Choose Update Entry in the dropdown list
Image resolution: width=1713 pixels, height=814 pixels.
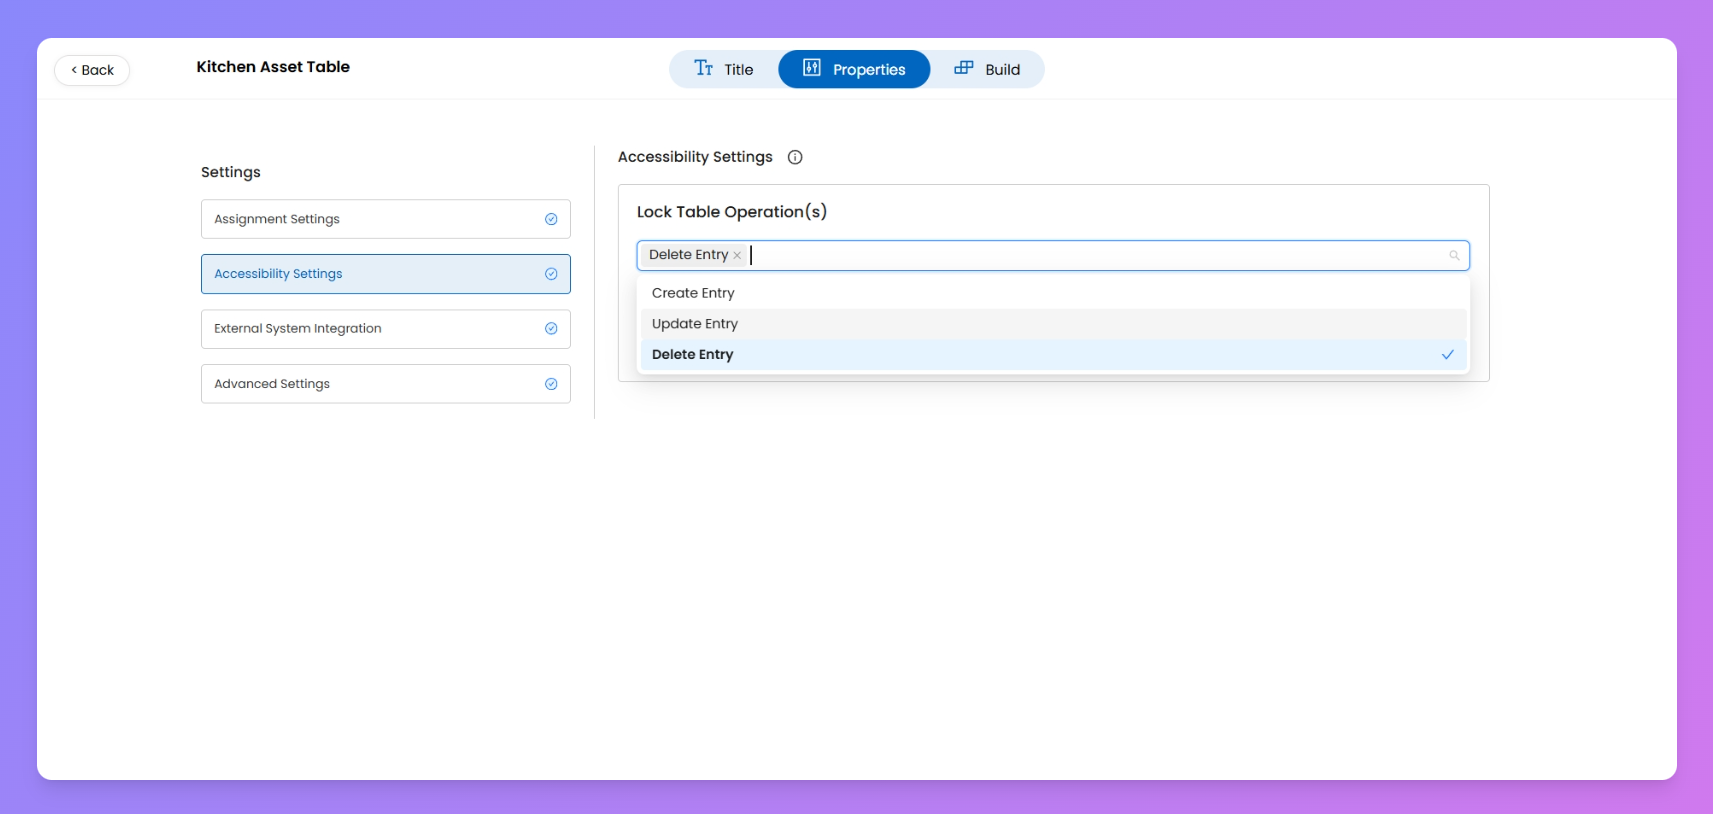pyautogui.click(x=695, y=324)
